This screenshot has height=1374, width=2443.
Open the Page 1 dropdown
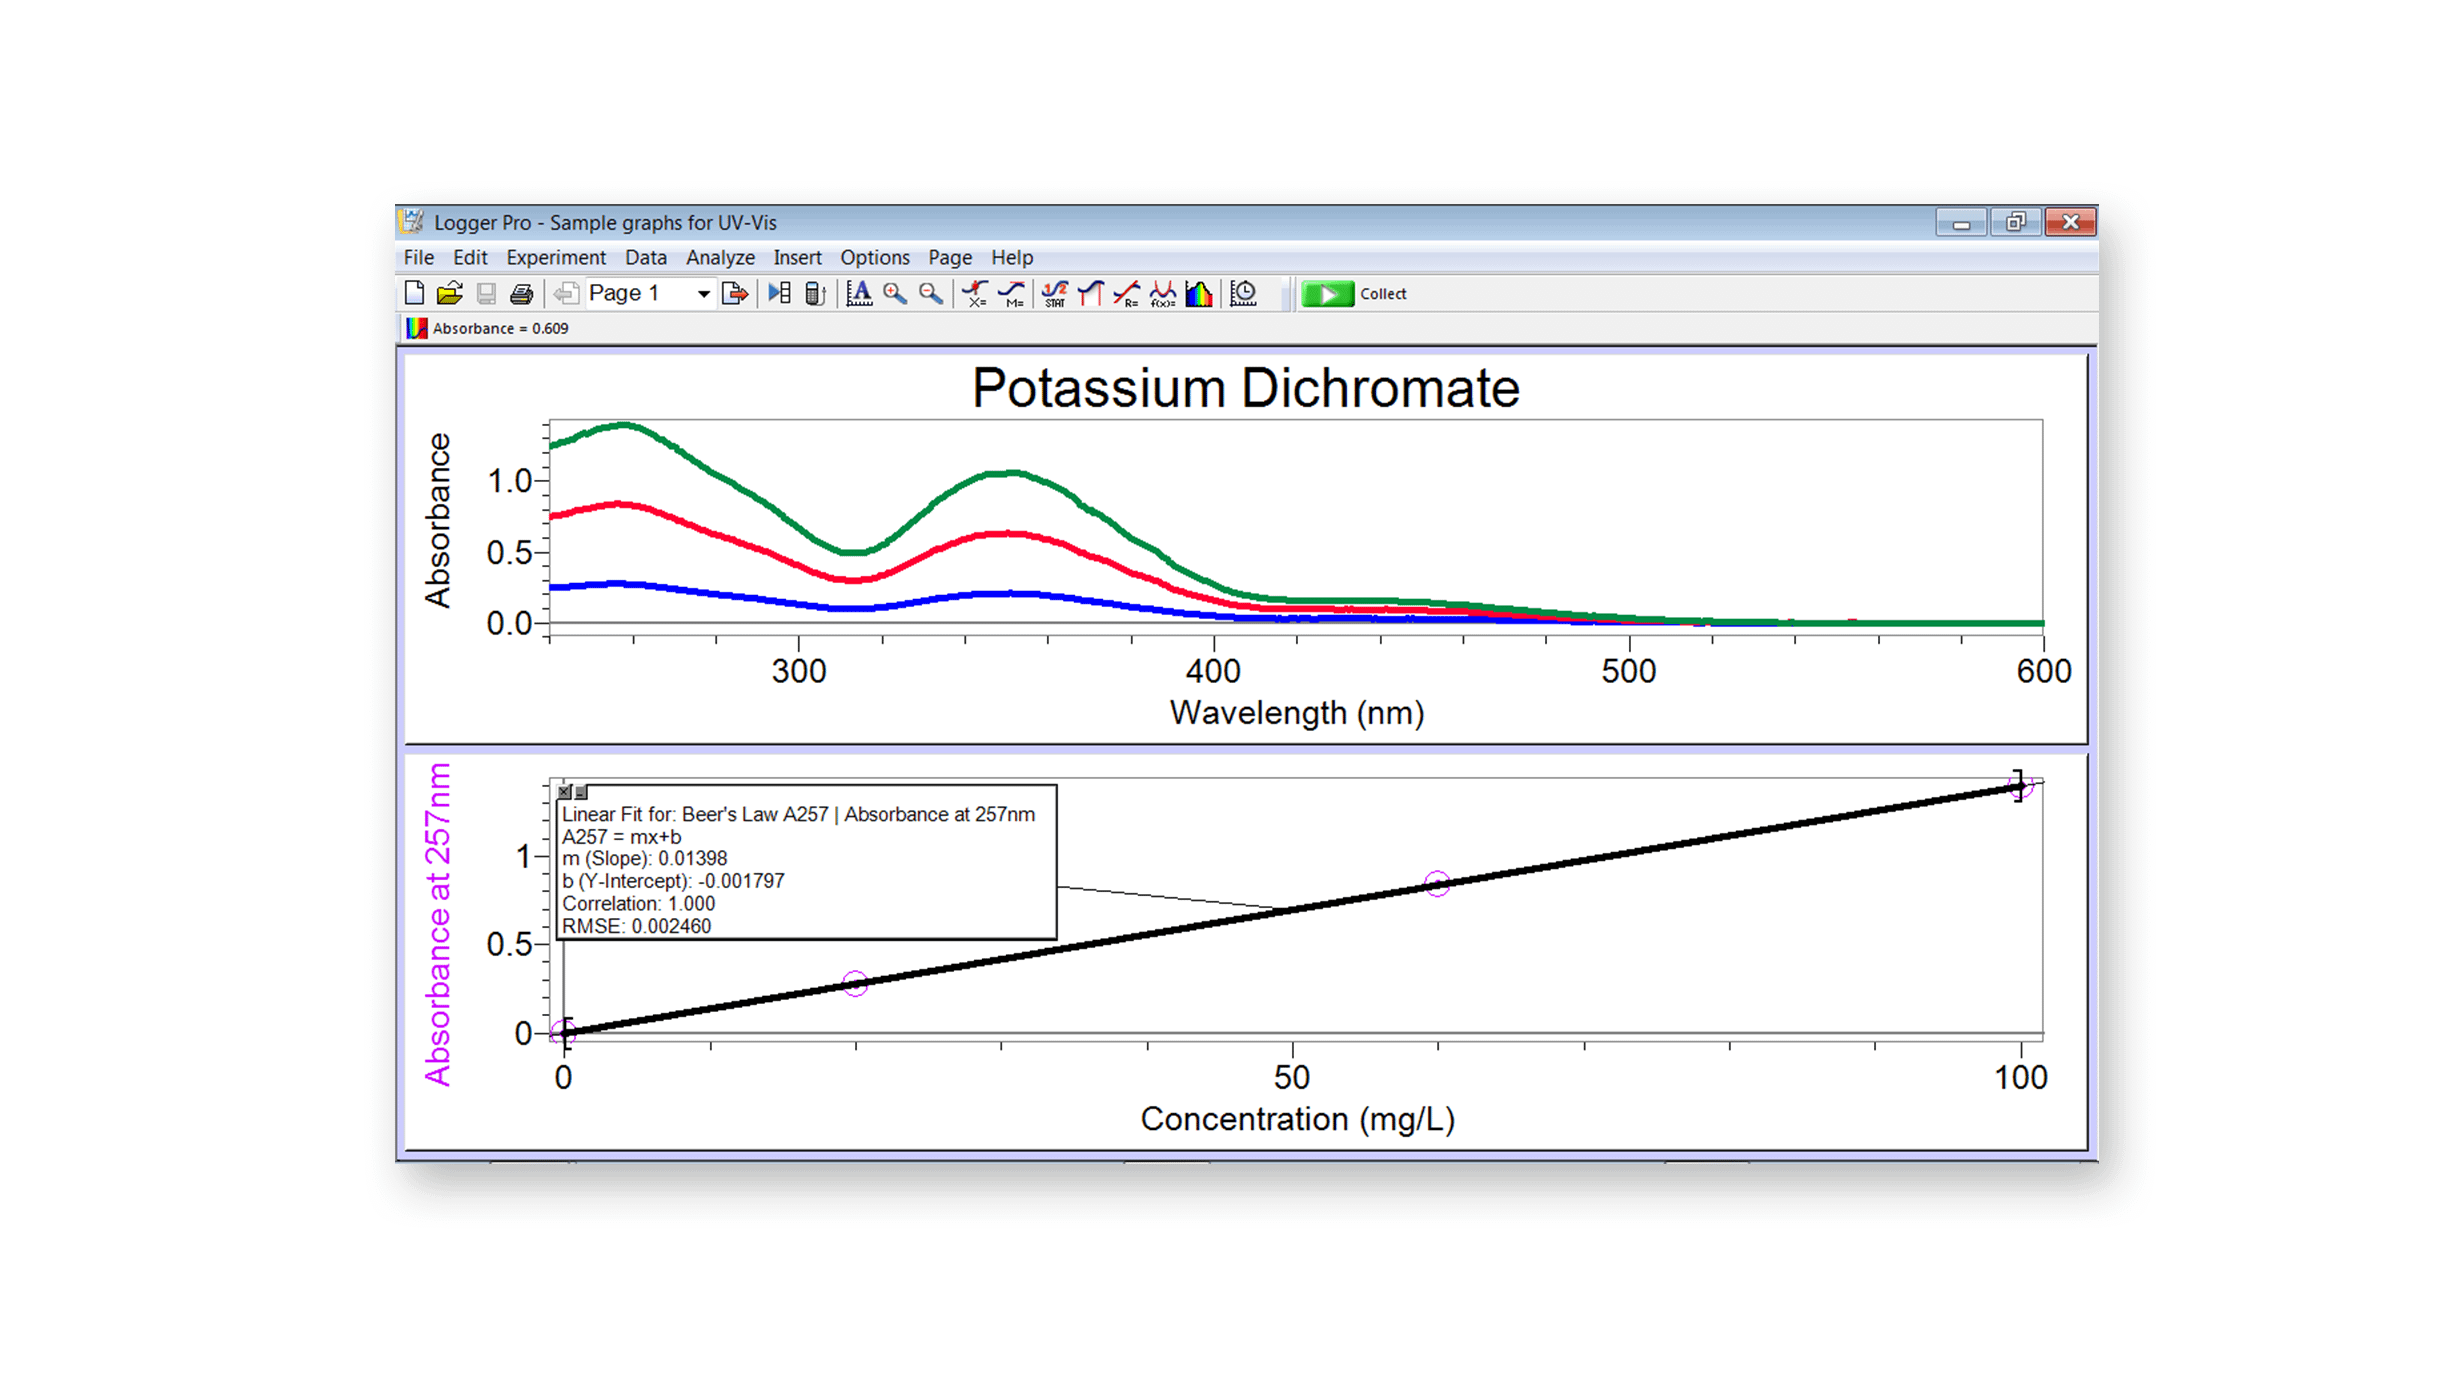pos(703,293)
